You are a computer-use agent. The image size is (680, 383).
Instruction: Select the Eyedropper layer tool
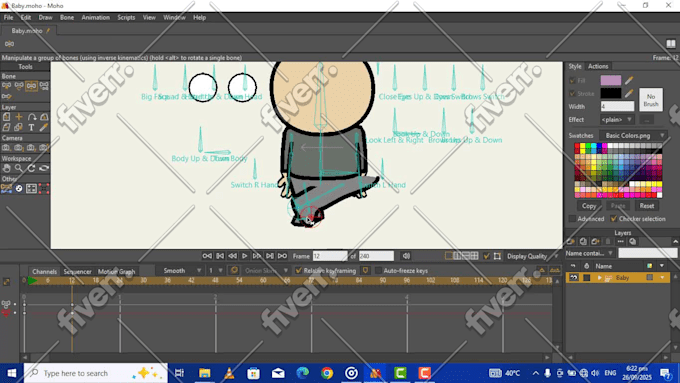pyautogui.click(x=44, y=128)
